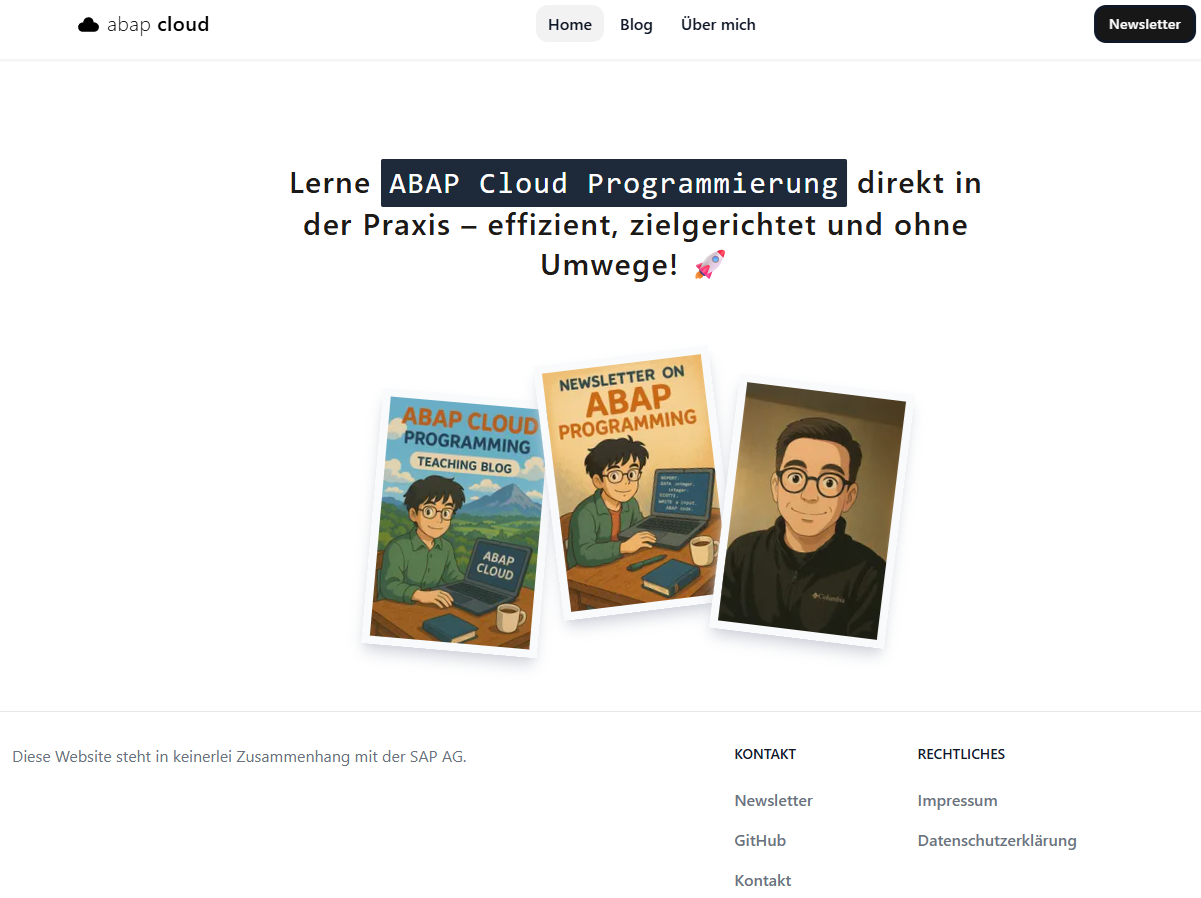
Task: Click the KONTAKT footer heading
Action: tap(765, 754)
